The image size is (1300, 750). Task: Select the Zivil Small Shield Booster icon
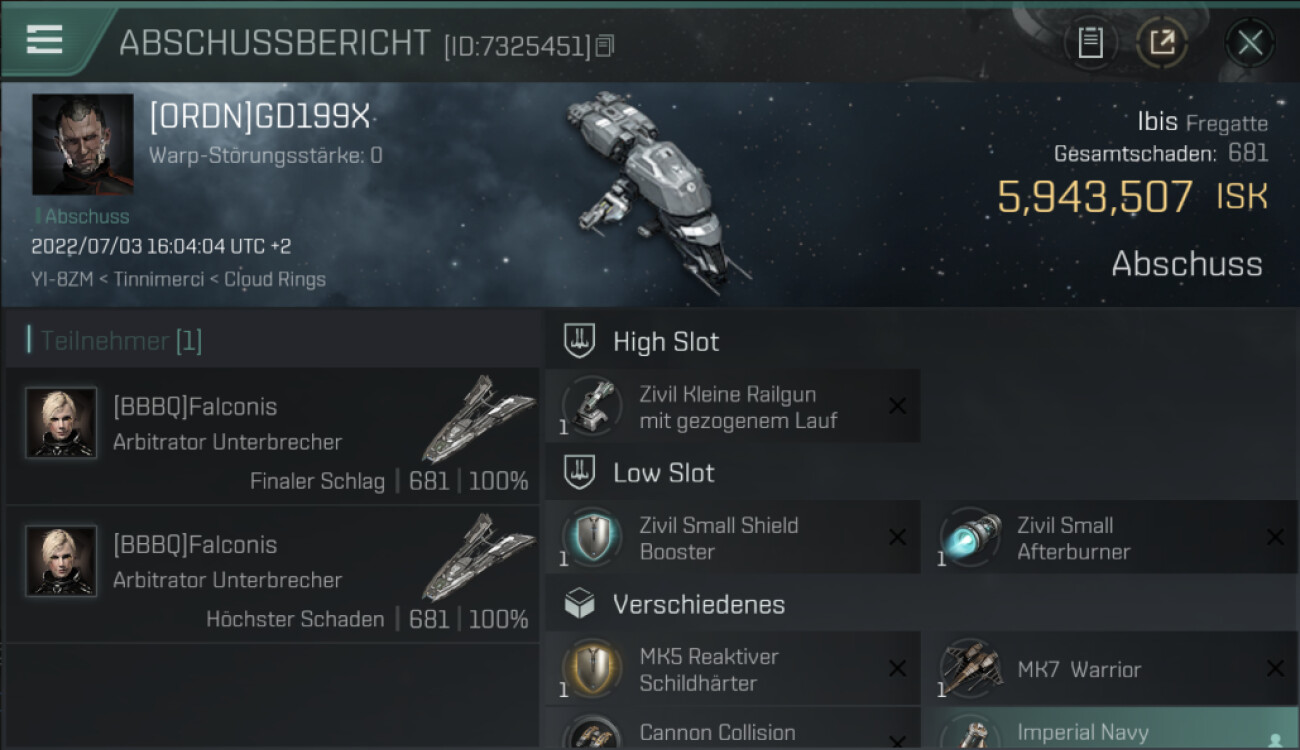(x=592, y=537)
